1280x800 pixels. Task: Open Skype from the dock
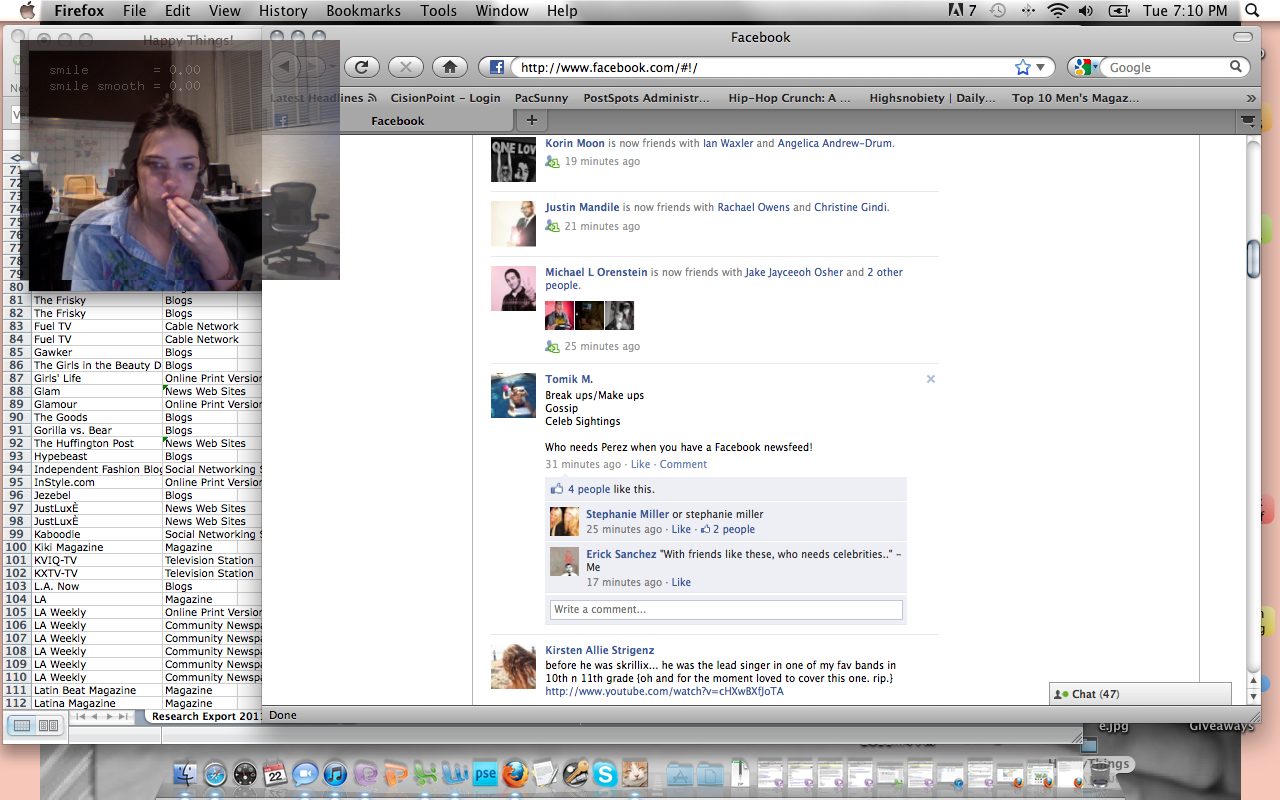(x=604, y=774)
